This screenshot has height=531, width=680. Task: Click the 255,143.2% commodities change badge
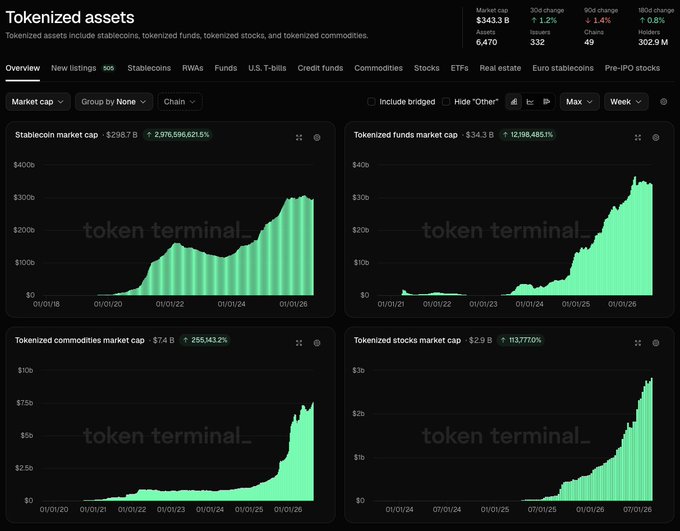[x=205, y=340]
